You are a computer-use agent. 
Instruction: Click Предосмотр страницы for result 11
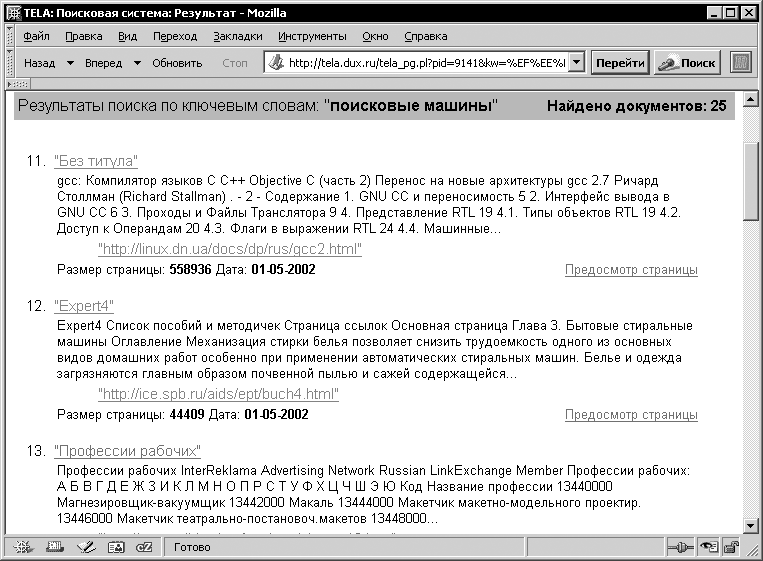tap(631, 270)
